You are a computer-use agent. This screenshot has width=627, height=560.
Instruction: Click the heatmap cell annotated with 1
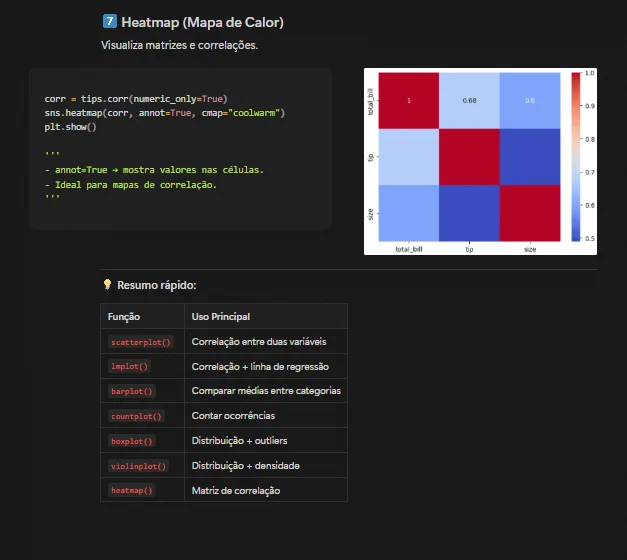tap(409, 100)
